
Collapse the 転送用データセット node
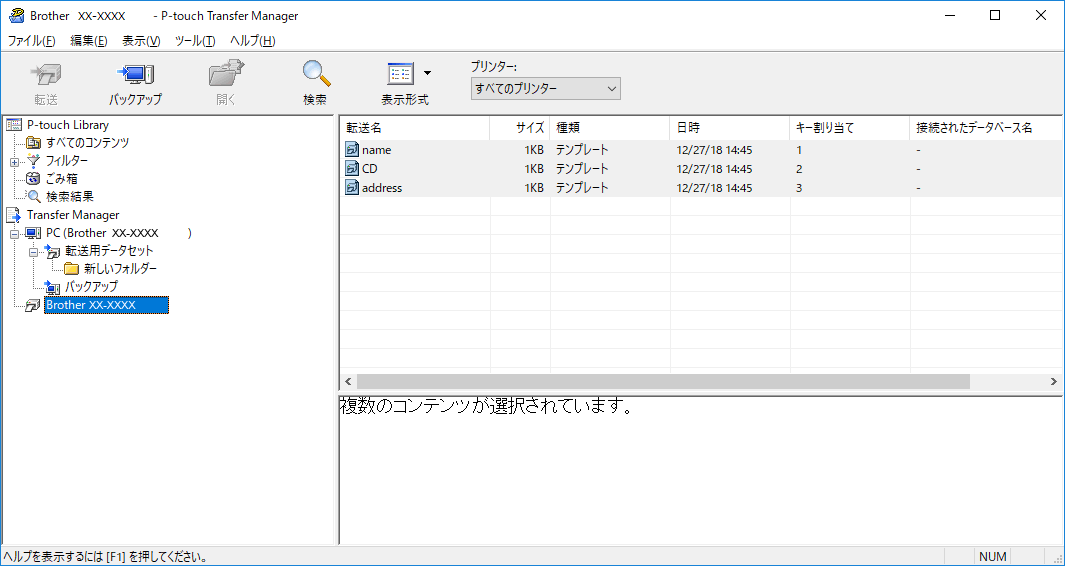click(x=33, y=251)
